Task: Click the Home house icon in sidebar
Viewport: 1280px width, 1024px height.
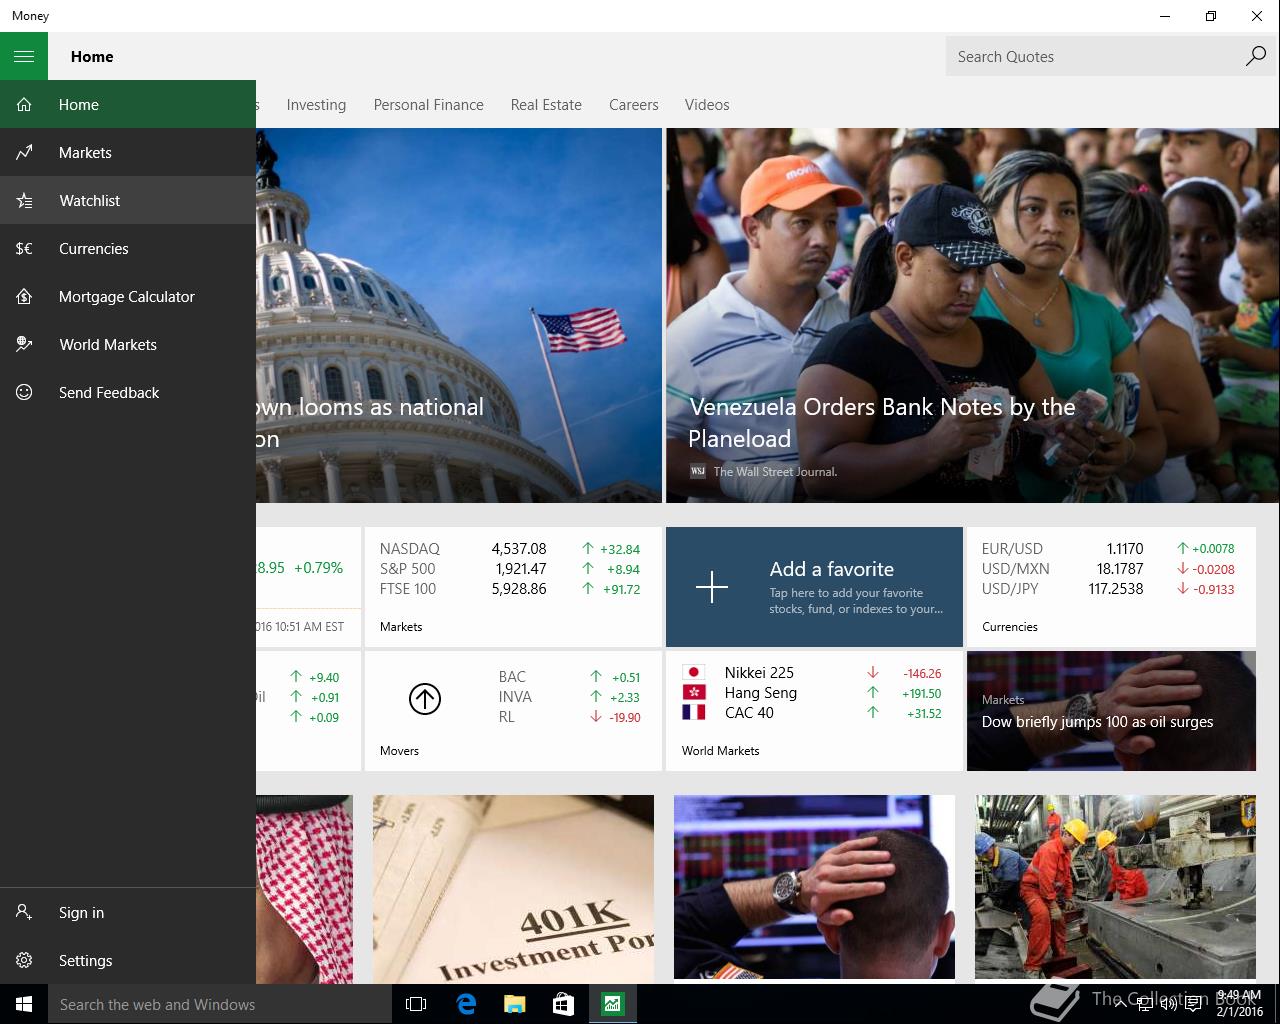Action: point(24,105)
